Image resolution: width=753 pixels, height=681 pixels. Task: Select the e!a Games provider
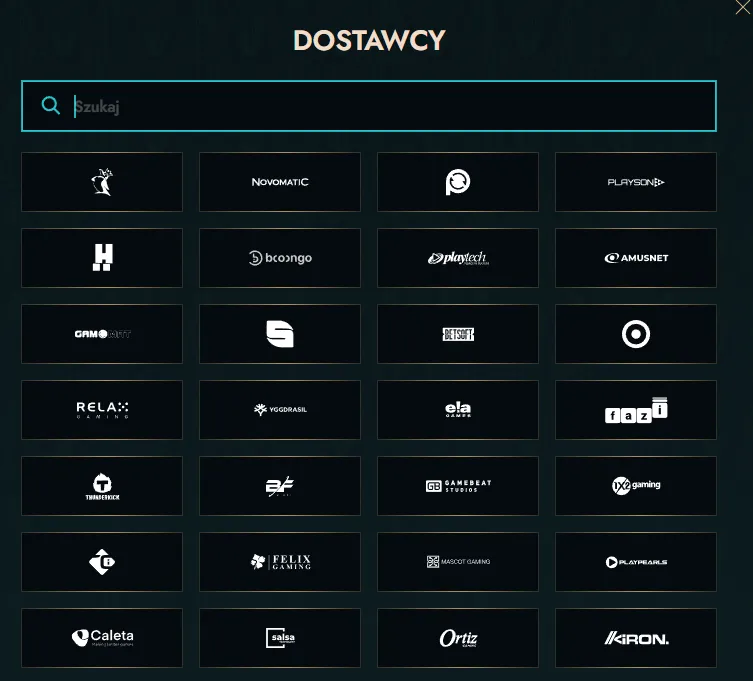(x=458, y=410)
